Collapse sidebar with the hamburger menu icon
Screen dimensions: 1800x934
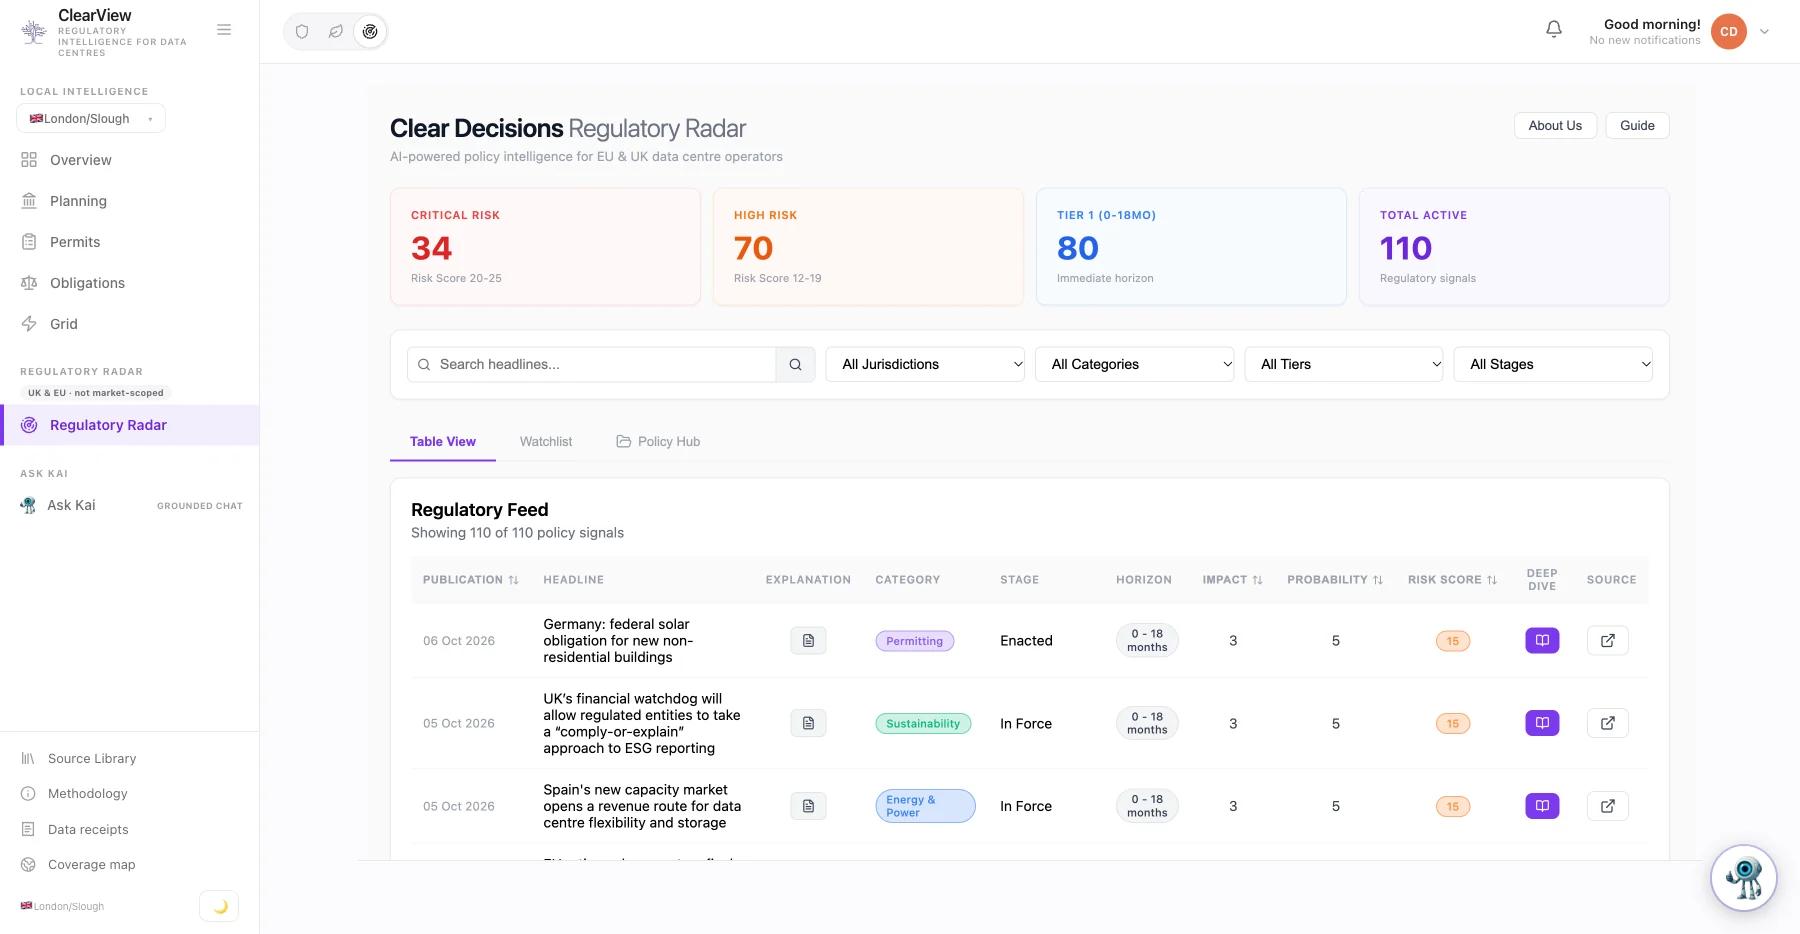[224, 30]
